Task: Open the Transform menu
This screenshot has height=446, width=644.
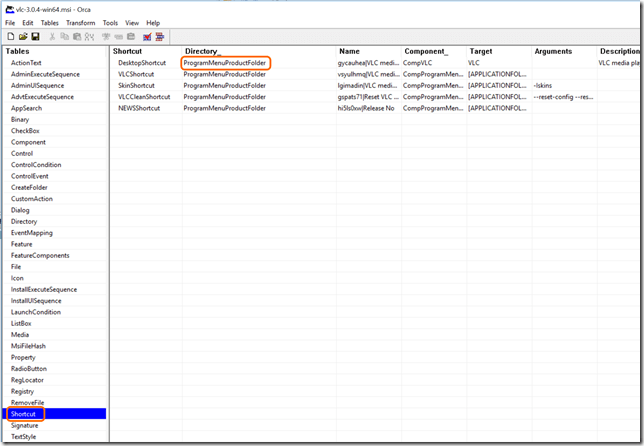Action: (x=80, y=22)
